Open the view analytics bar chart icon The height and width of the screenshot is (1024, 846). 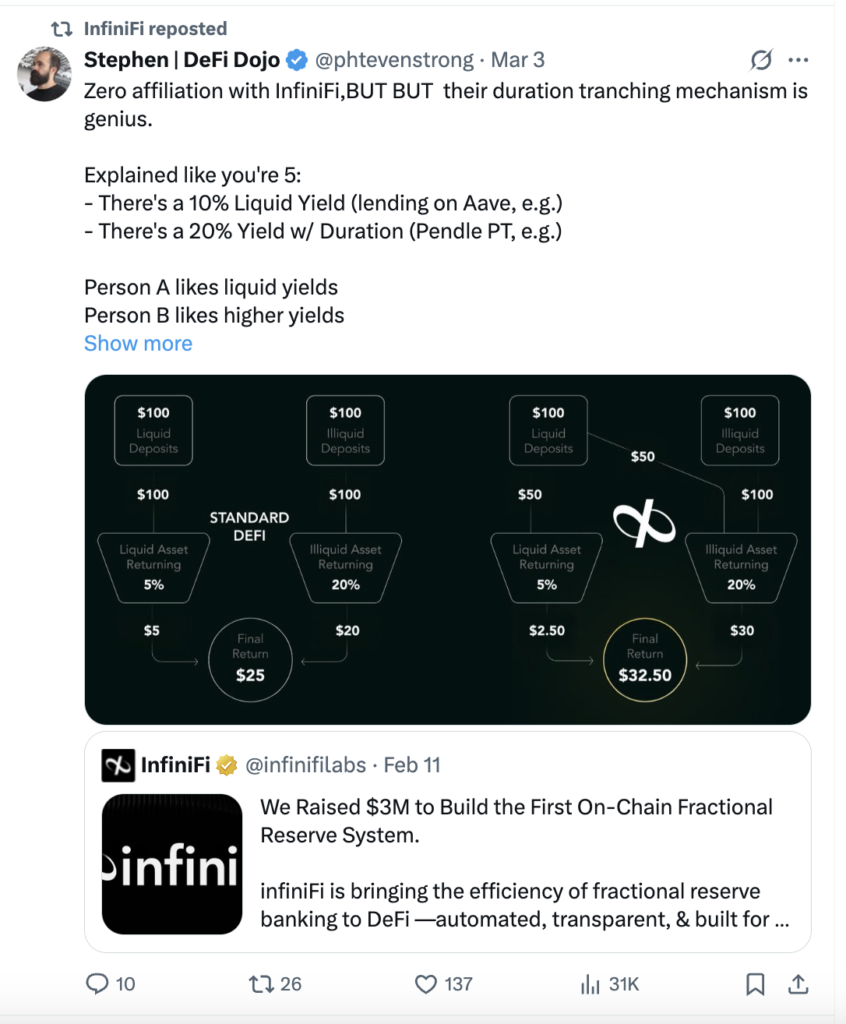pos(590,984)
